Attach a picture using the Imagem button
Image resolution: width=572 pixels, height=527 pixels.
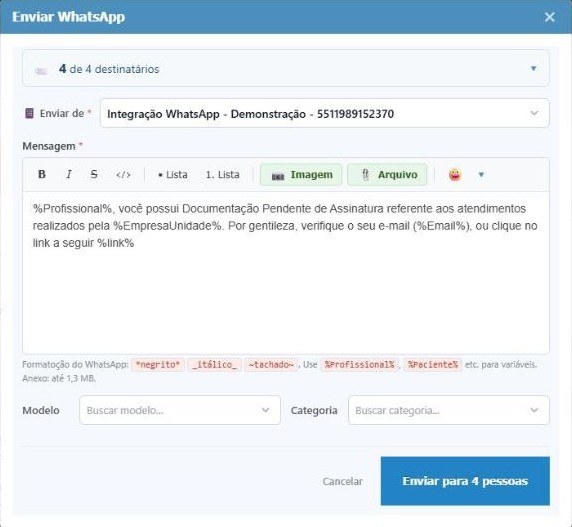(301, 175)
